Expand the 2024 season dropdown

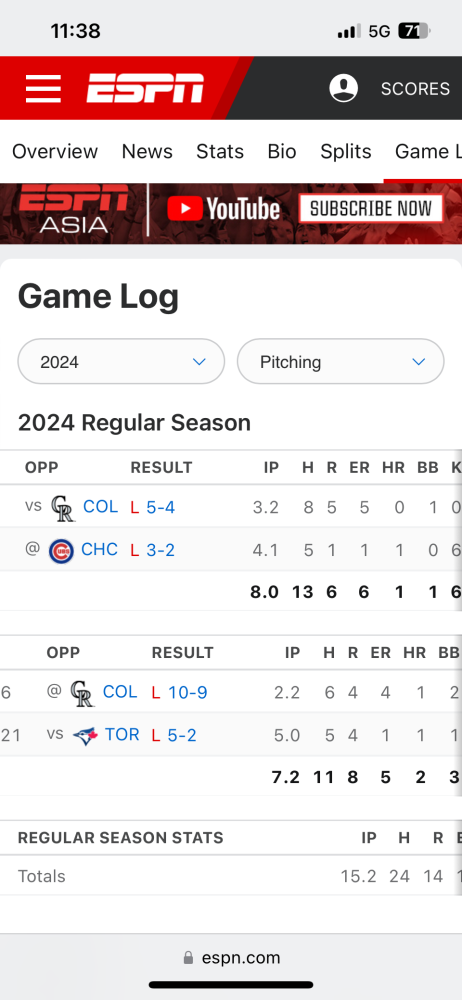click(x=121, y=362)
